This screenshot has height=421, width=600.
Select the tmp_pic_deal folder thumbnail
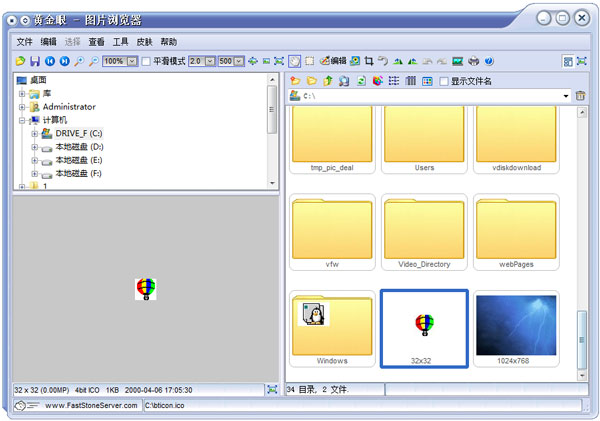(332, 140)
